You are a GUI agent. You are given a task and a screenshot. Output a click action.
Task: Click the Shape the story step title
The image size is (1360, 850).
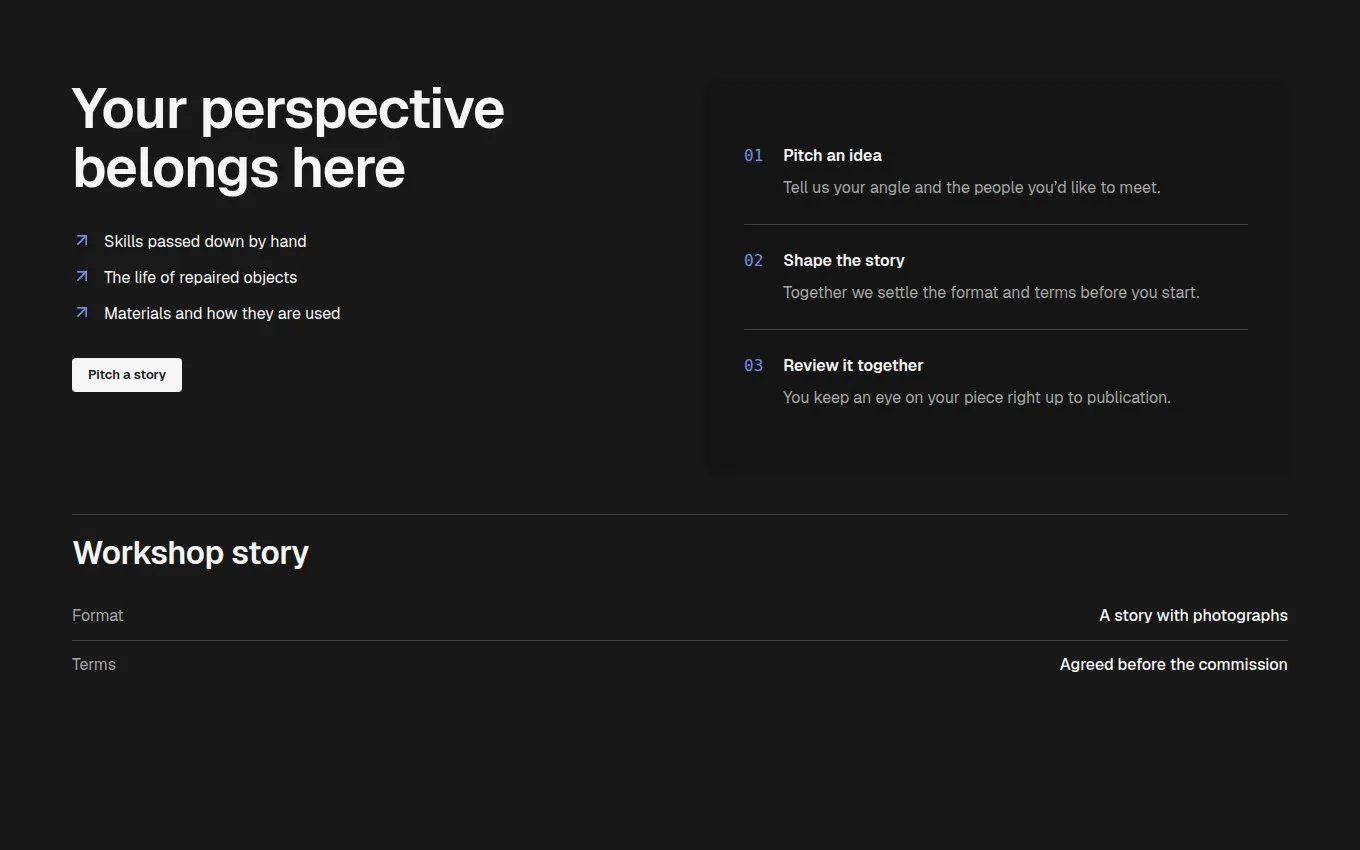pos(844,260)
